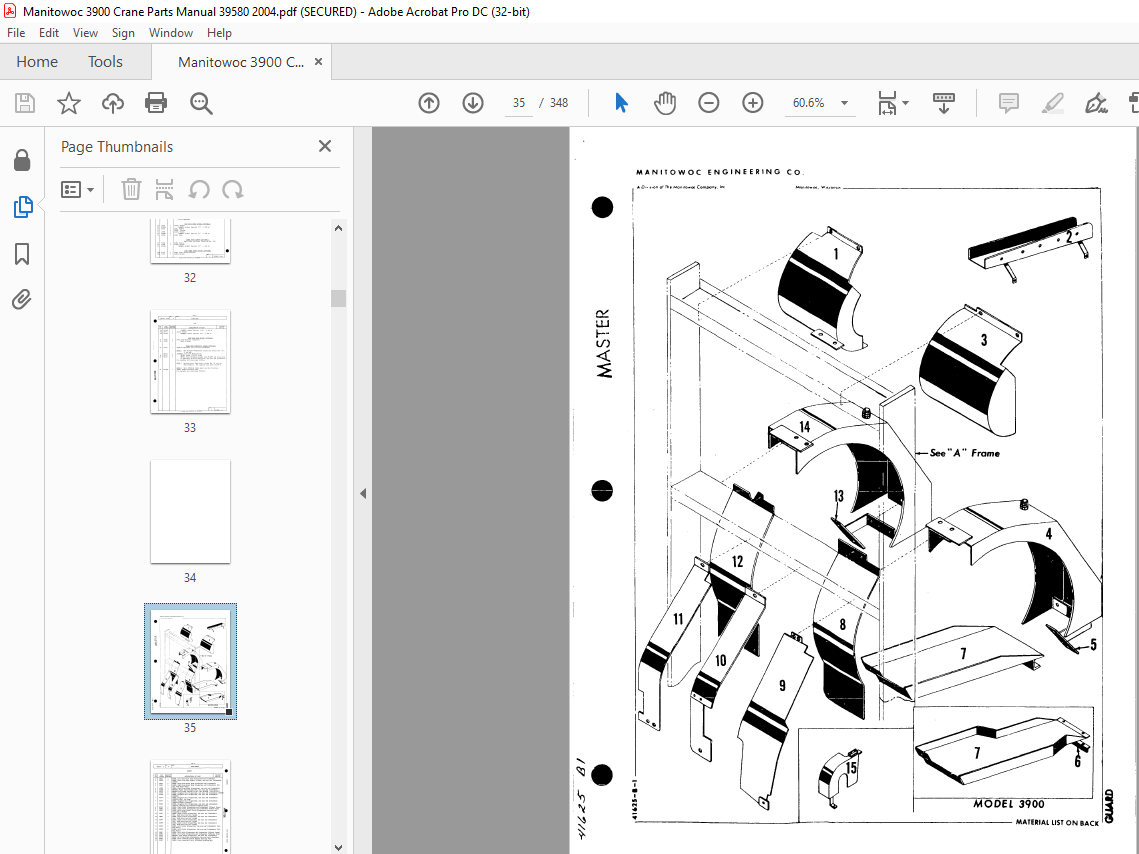This screenshot has width=1139, height=854.
Task: Open the File menu
Action: (16, 33)
